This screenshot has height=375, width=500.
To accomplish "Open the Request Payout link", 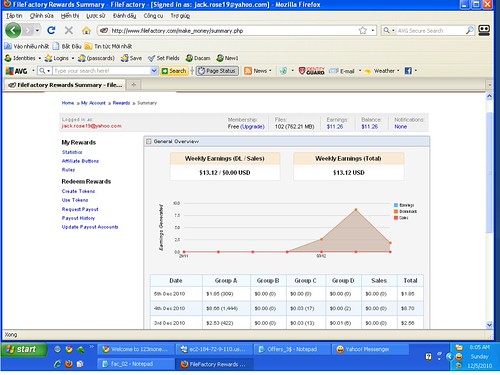I will (x=80, y=209).
